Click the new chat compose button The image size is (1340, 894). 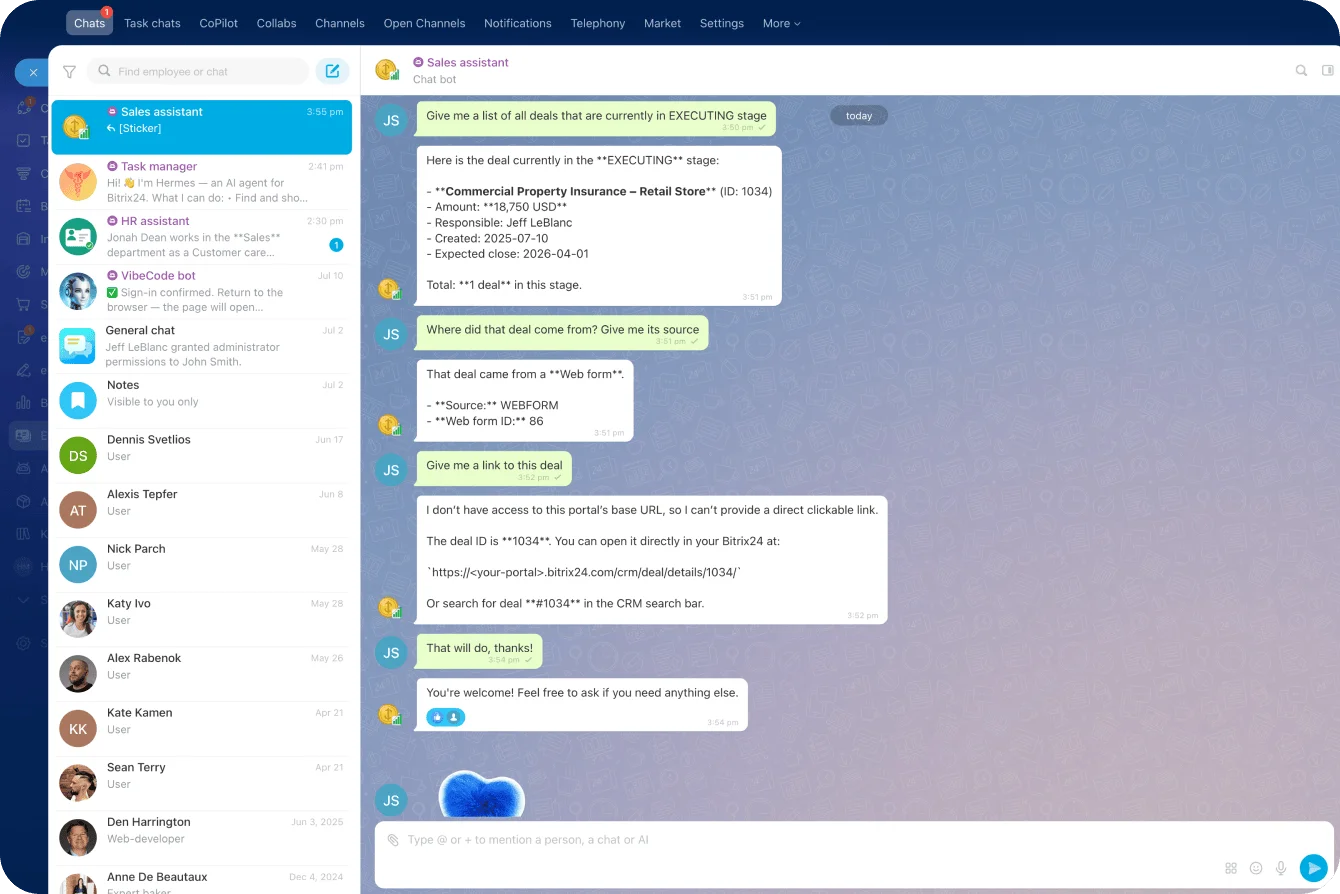click(x=333, y=71)
